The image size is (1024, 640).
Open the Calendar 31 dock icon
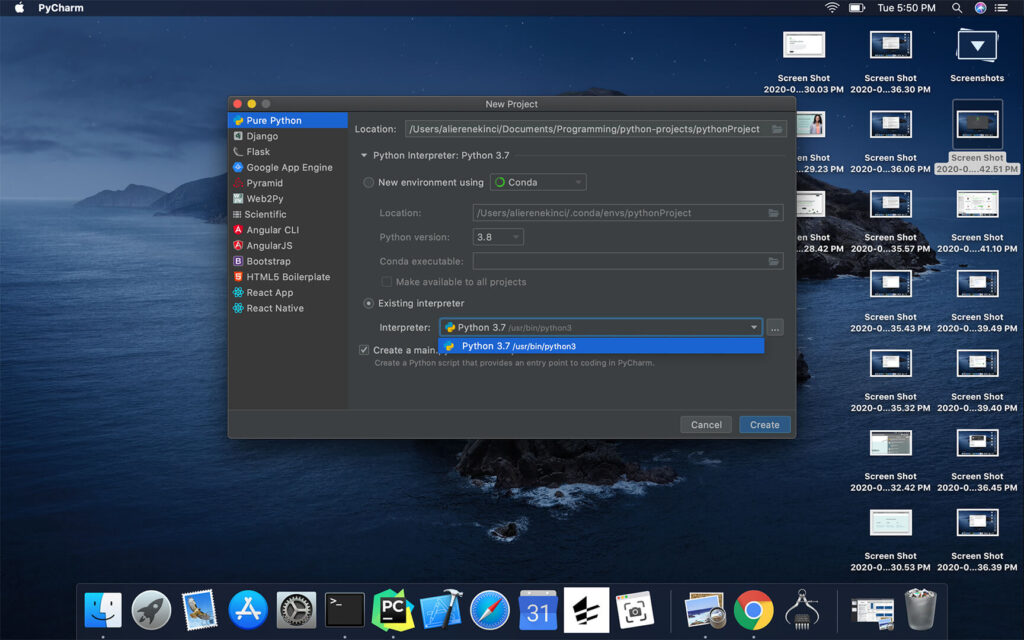[x=538, y=611]
